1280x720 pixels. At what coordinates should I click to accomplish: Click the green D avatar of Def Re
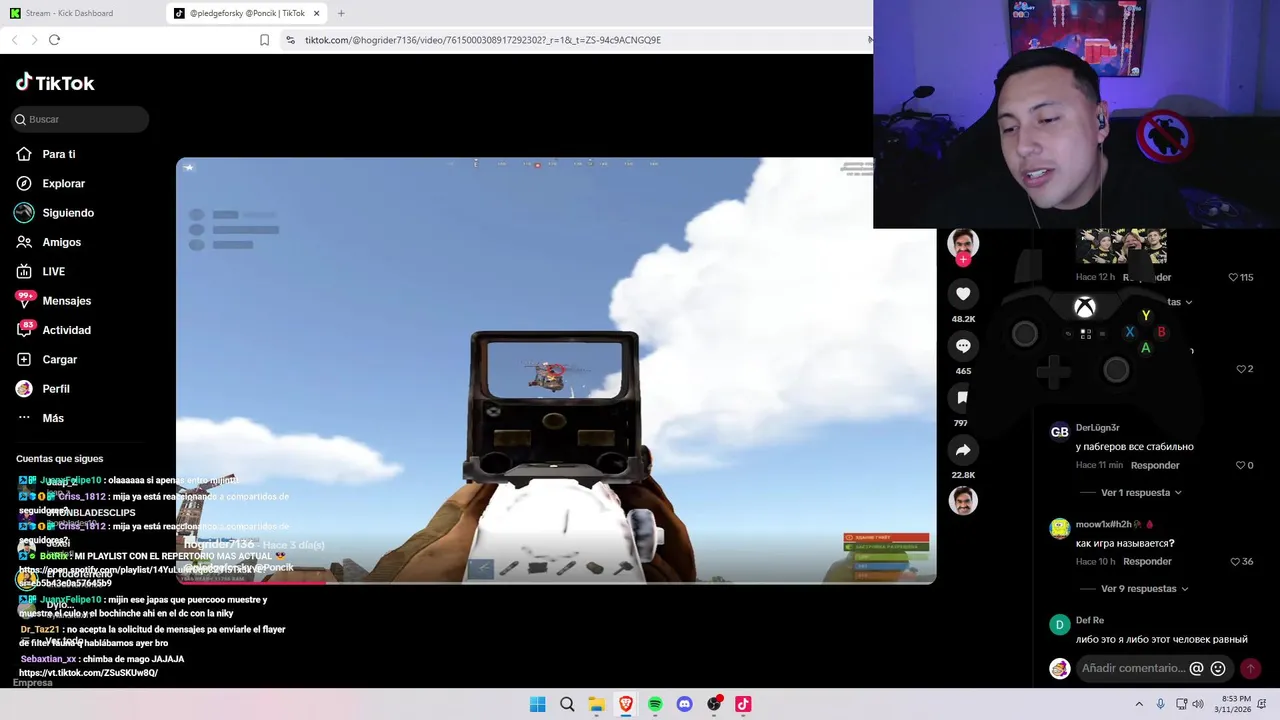click(1059, 625)
